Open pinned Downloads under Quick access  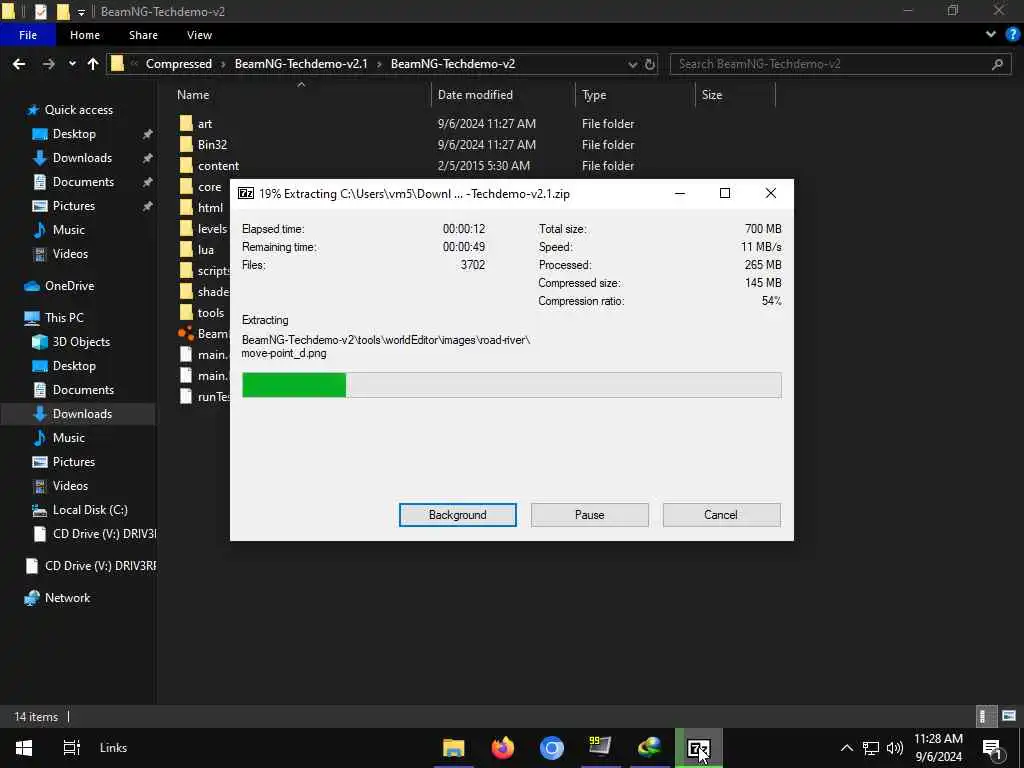pyautogui.click(x=82, y=158)
